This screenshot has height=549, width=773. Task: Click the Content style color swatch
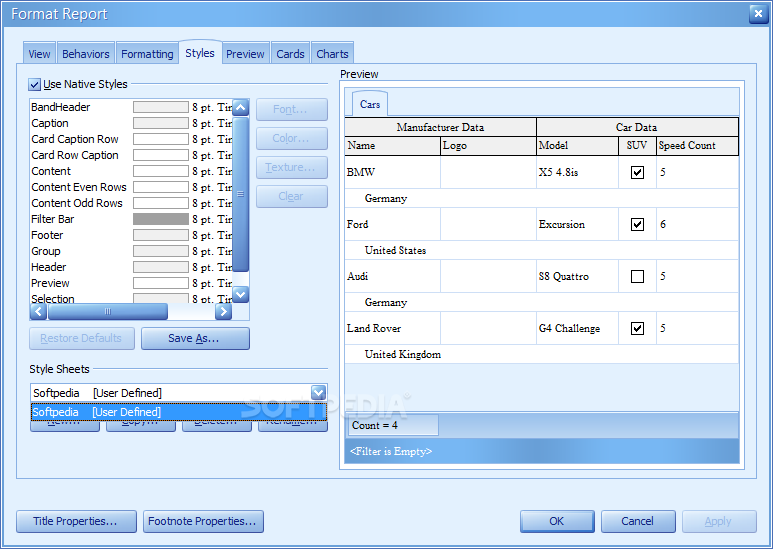(161, 171)
